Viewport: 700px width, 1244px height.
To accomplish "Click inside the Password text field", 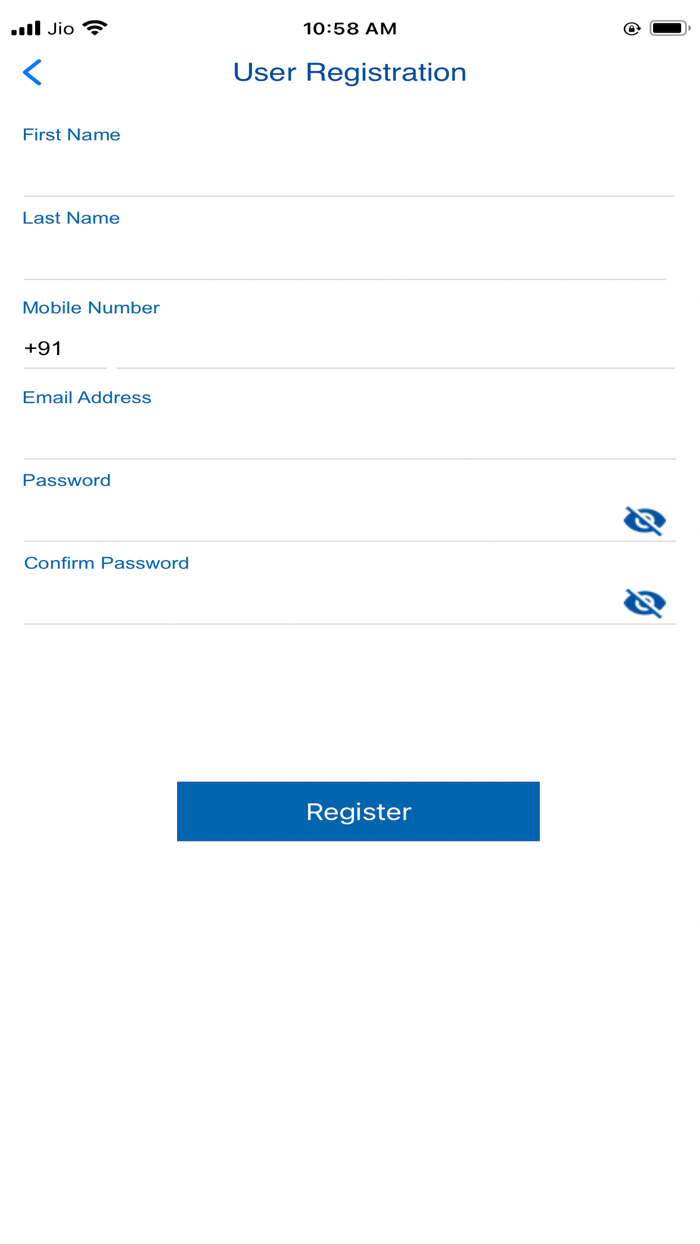I will 320,519.
